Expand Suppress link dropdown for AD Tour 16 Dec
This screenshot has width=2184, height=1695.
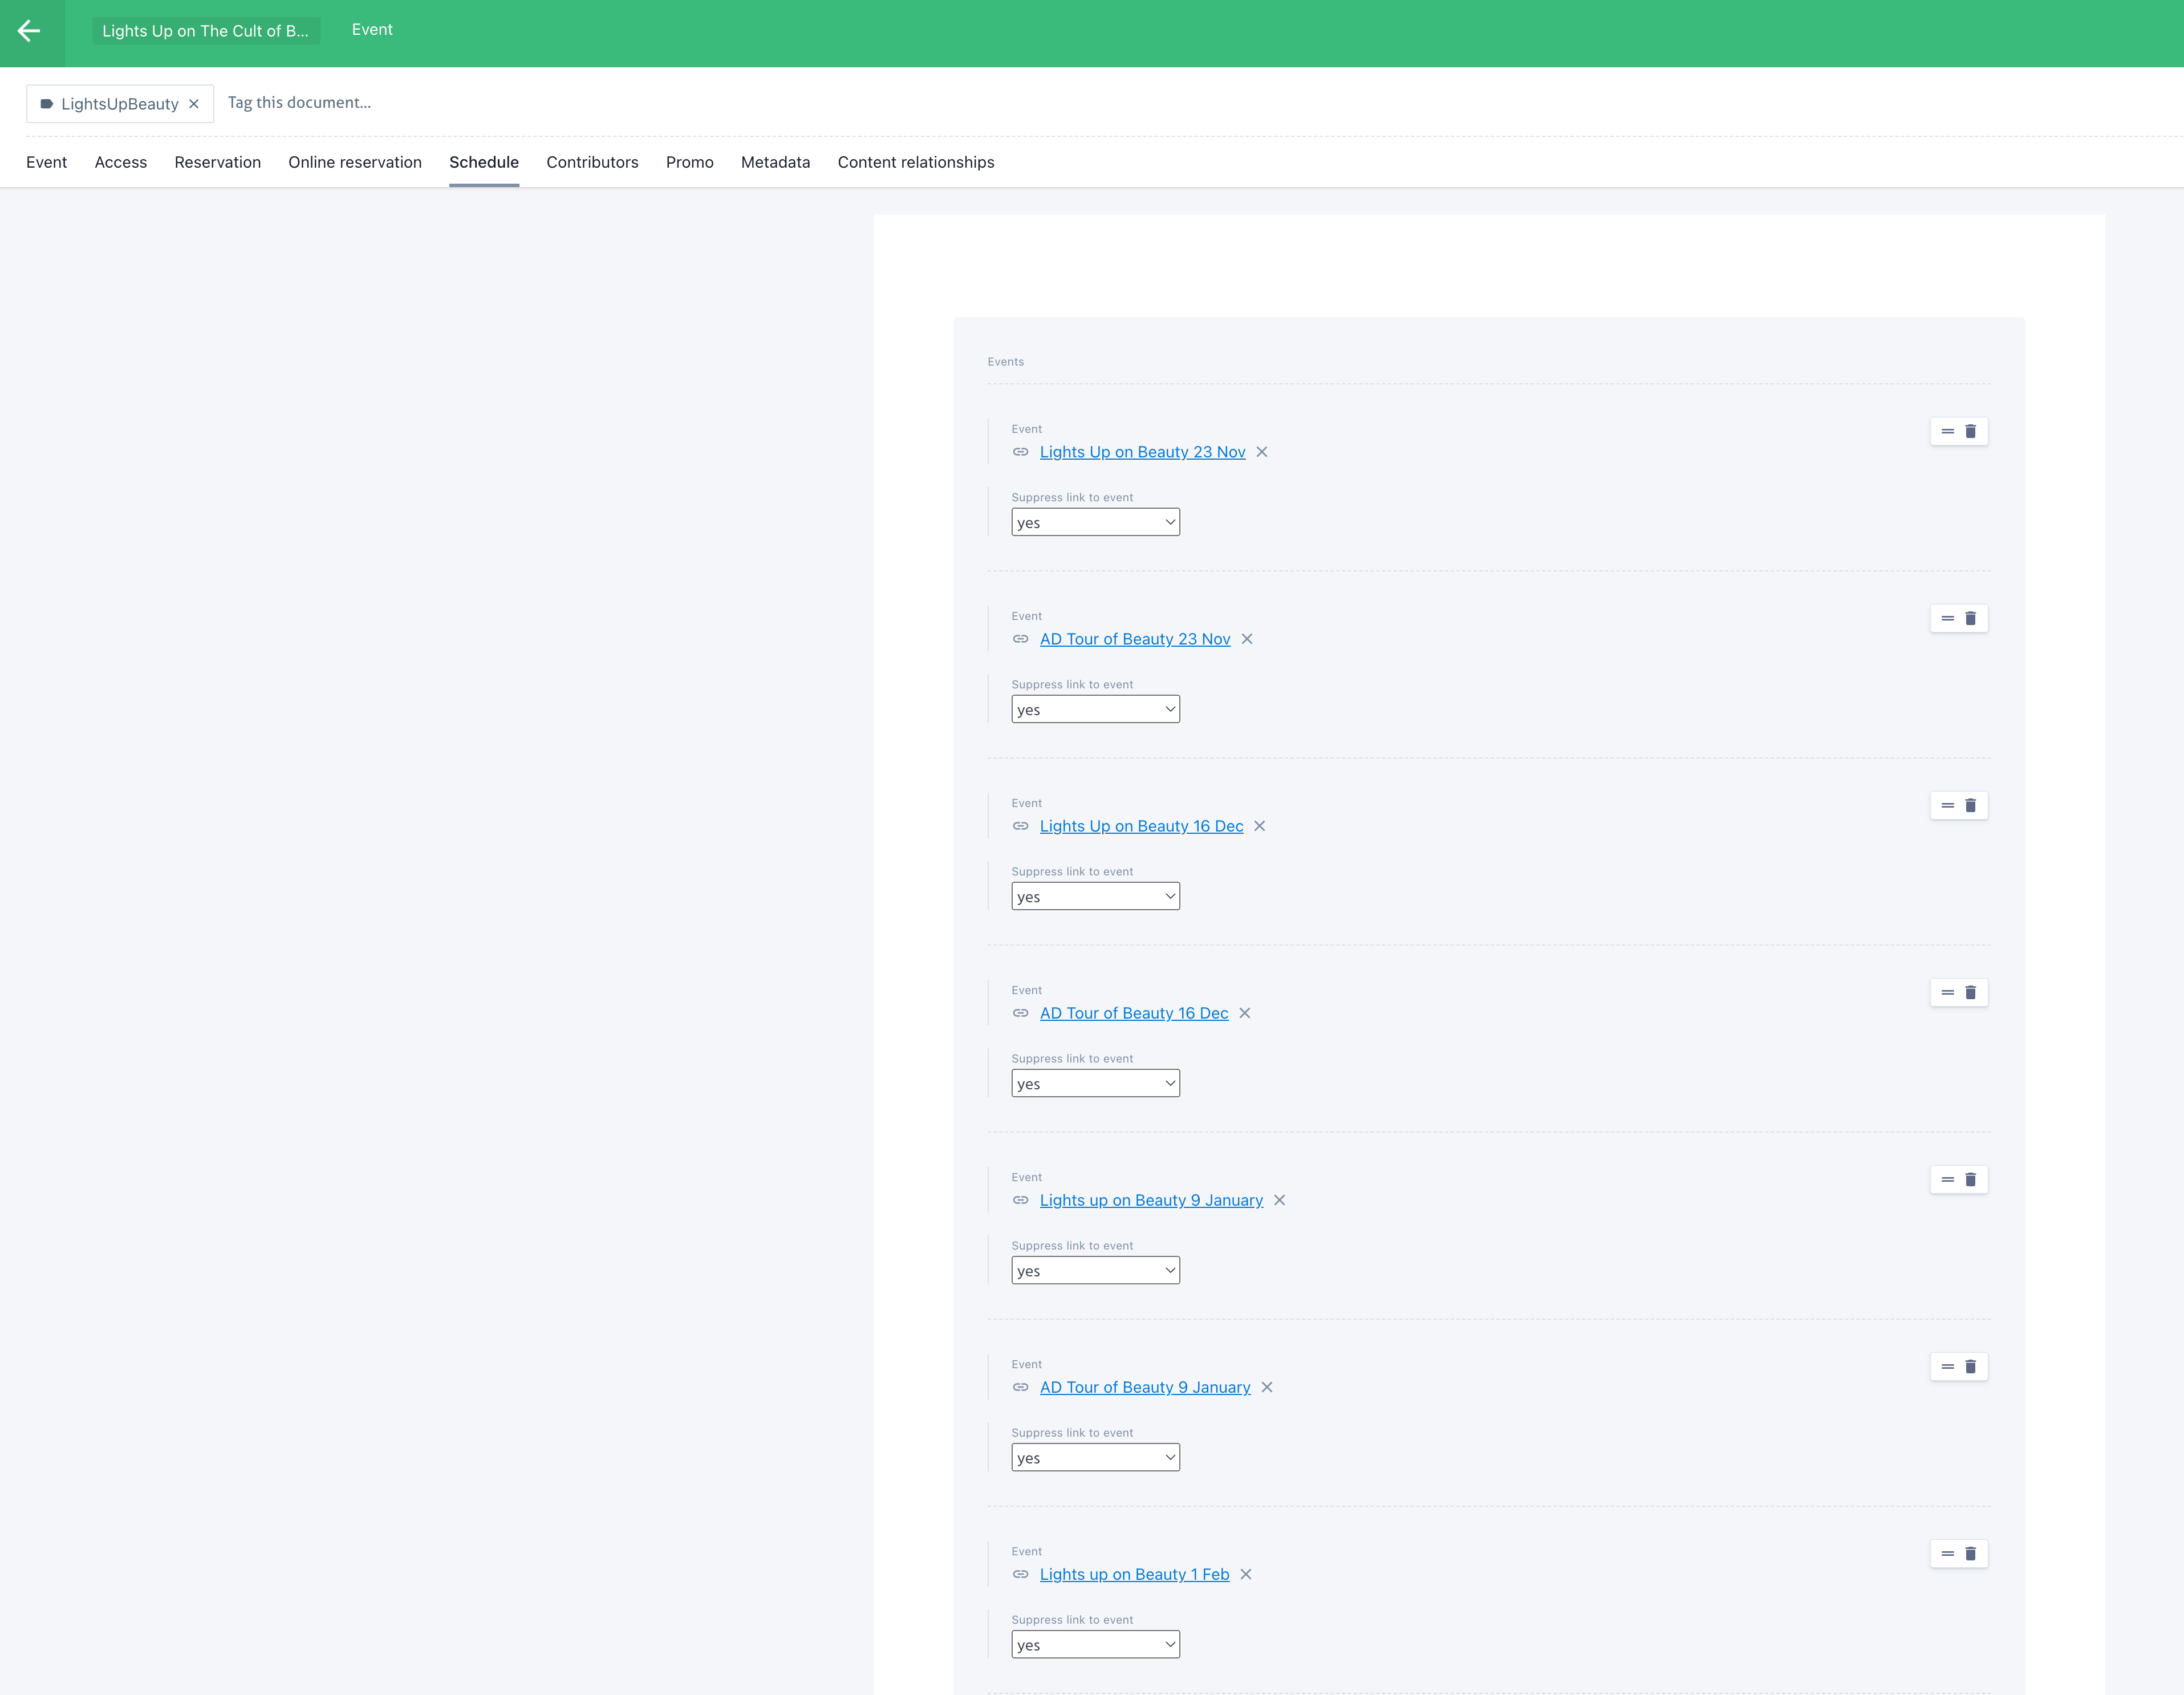coord(1095,1083)
